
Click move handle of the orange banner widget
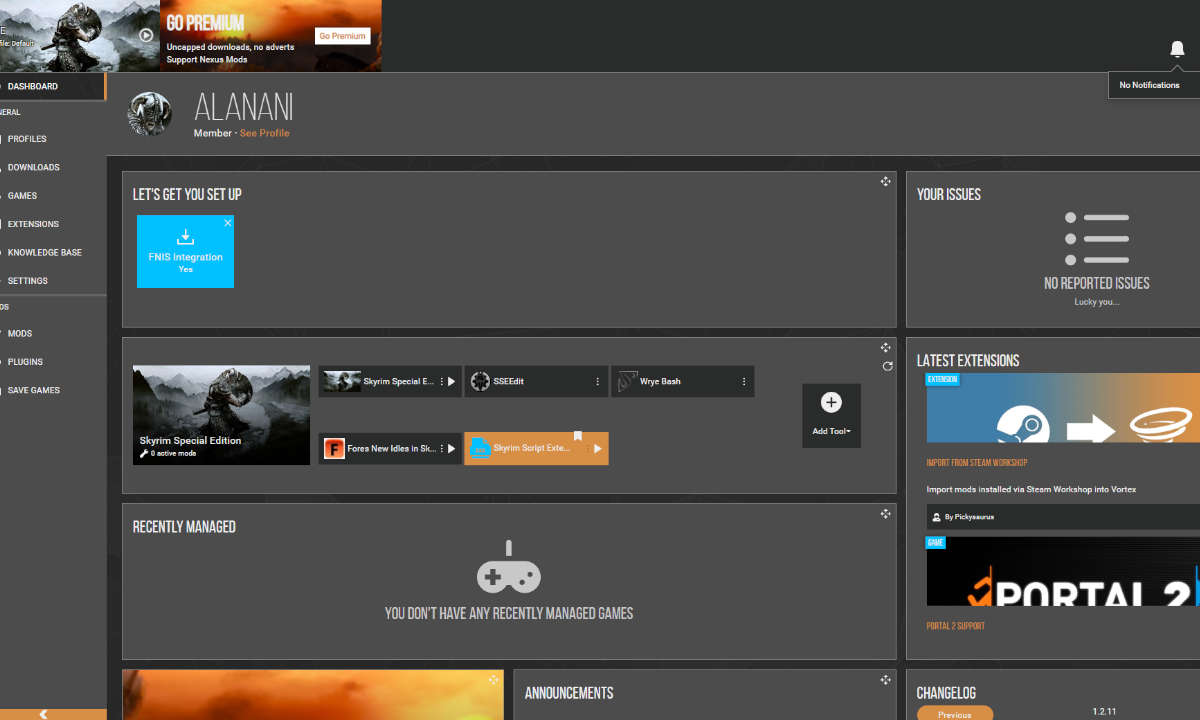click(x=493, y=679)
